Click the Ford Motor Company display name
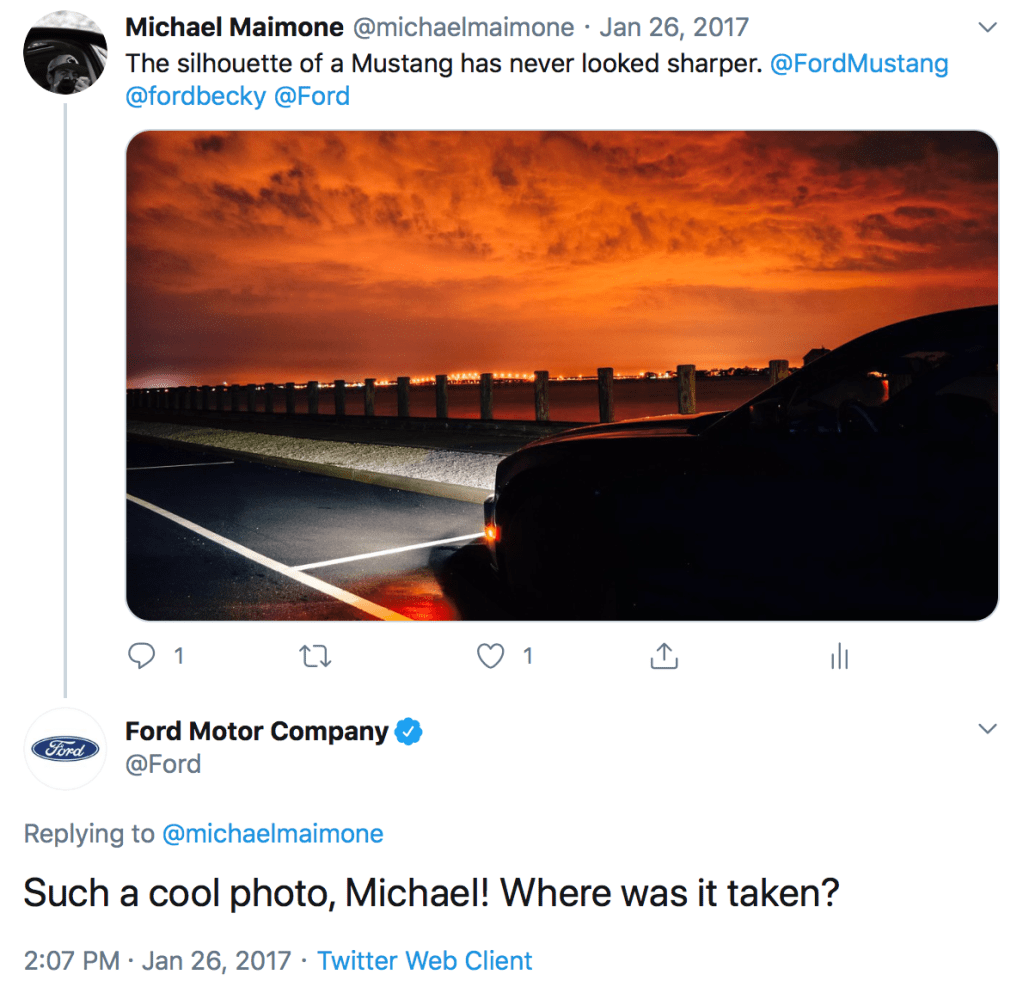The width and height of the screenshot is (1023, 999). pyautogui.click(x=256, y=731)
